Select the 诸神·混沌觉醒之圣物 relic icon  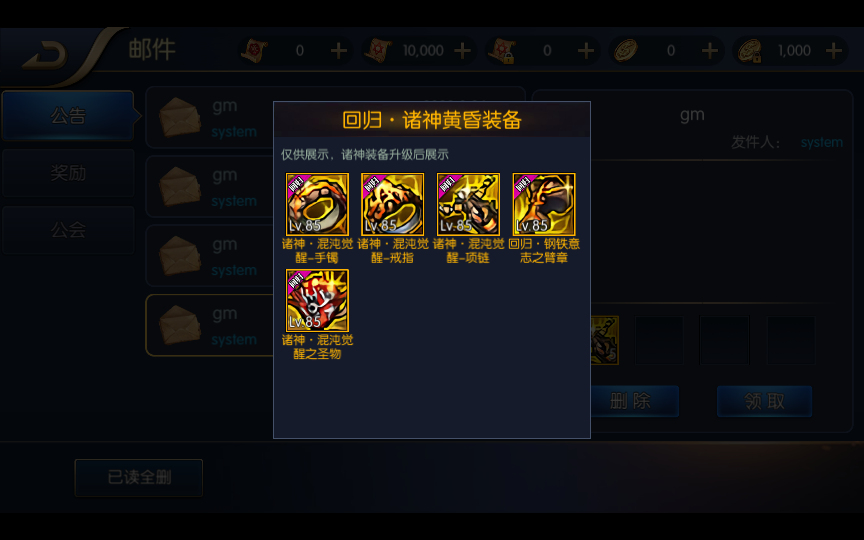tap(317, 300)
